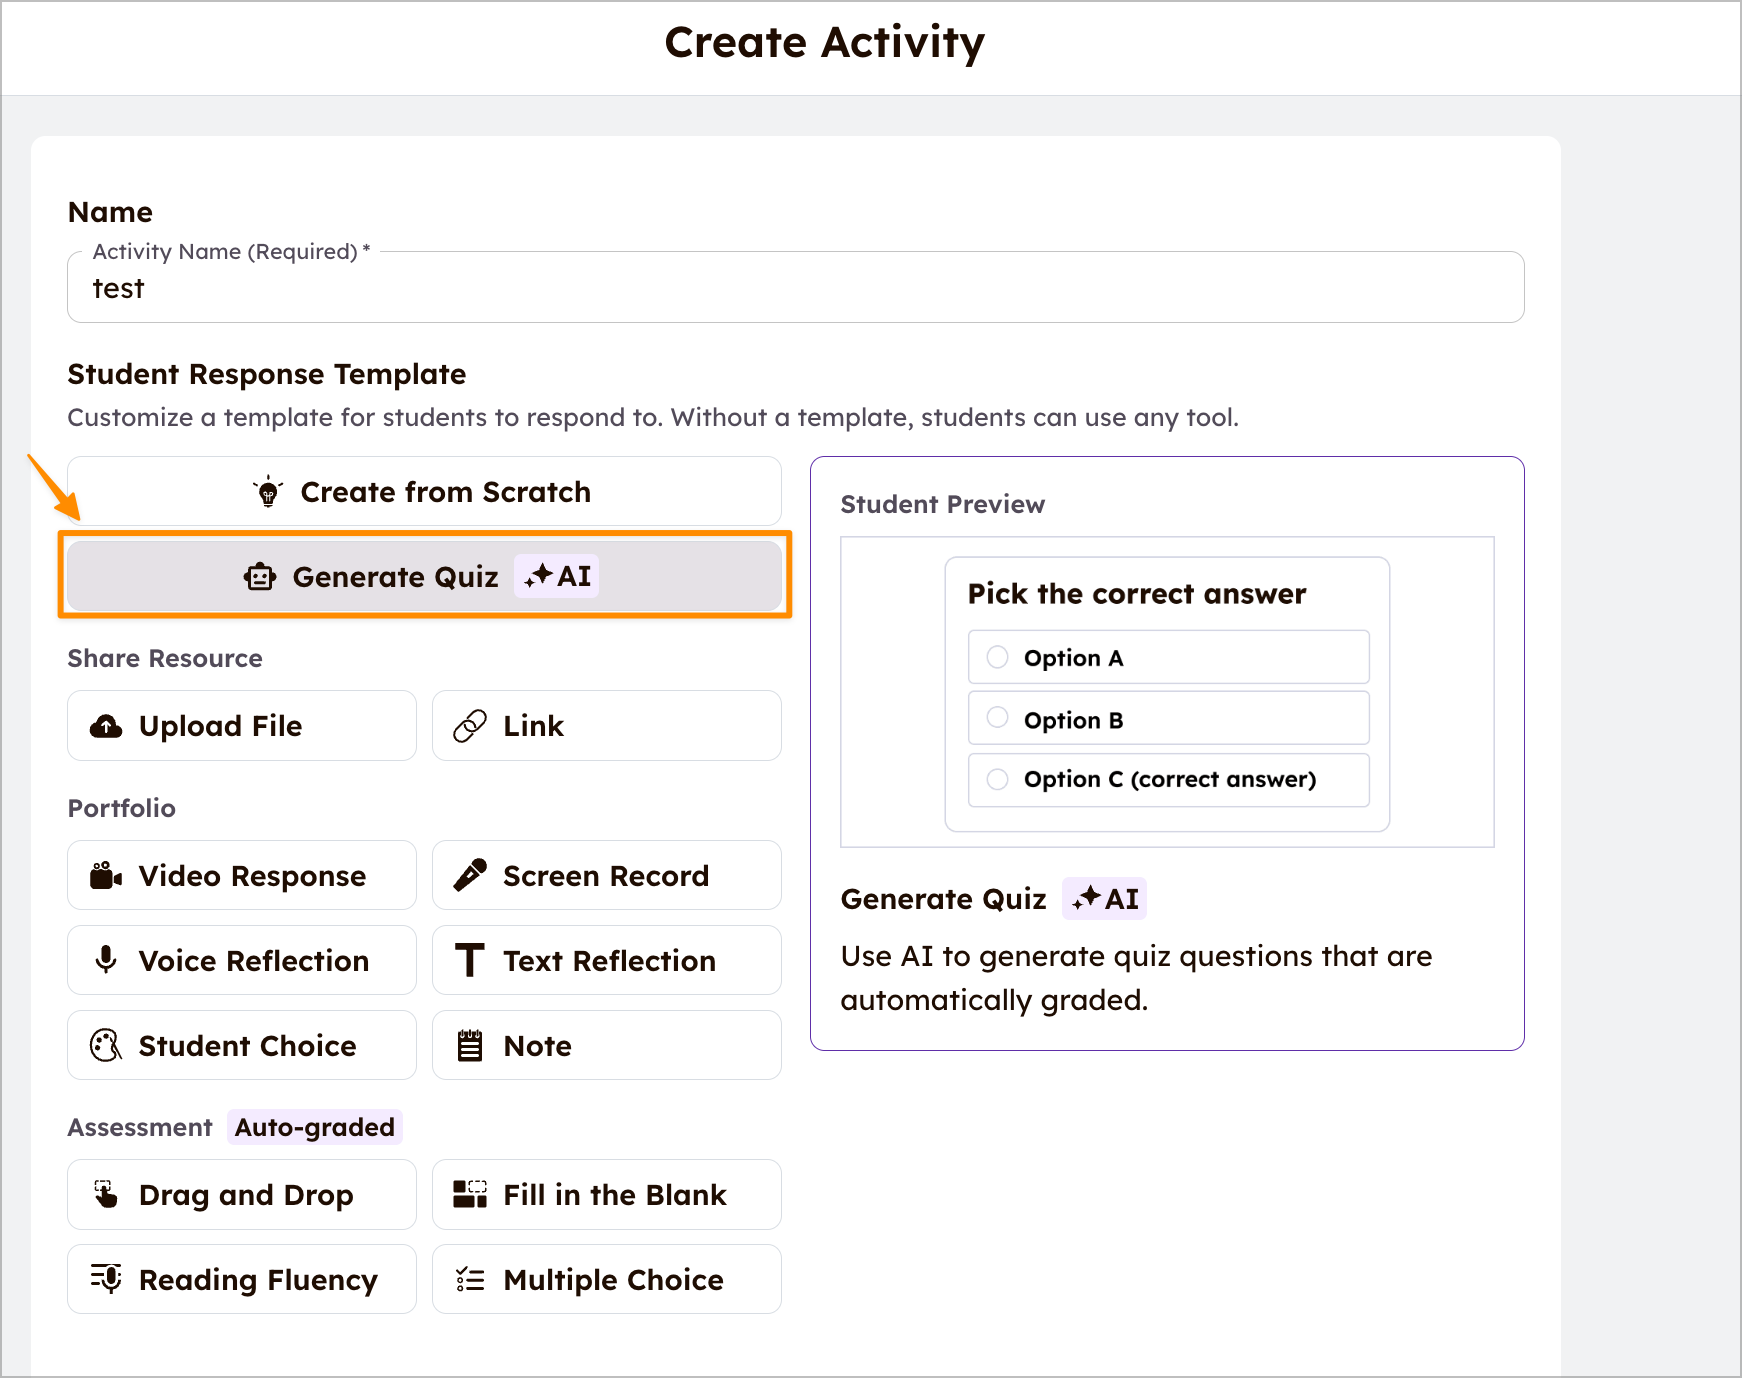Click the Screen Record pen icon
Image resolution: width=1742 pixels, height=1378 pixels.
(x=470, y=874)
